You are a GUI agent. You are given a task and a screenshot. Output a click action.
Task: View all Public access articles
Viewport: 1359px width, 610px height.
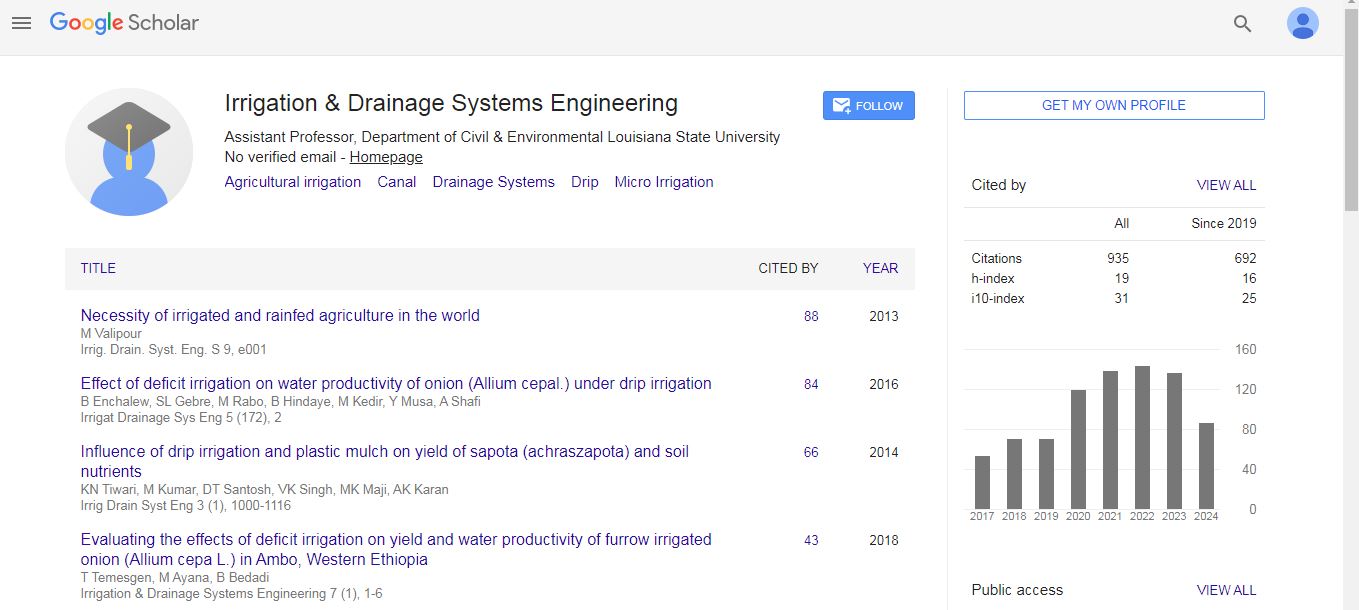1226,590
